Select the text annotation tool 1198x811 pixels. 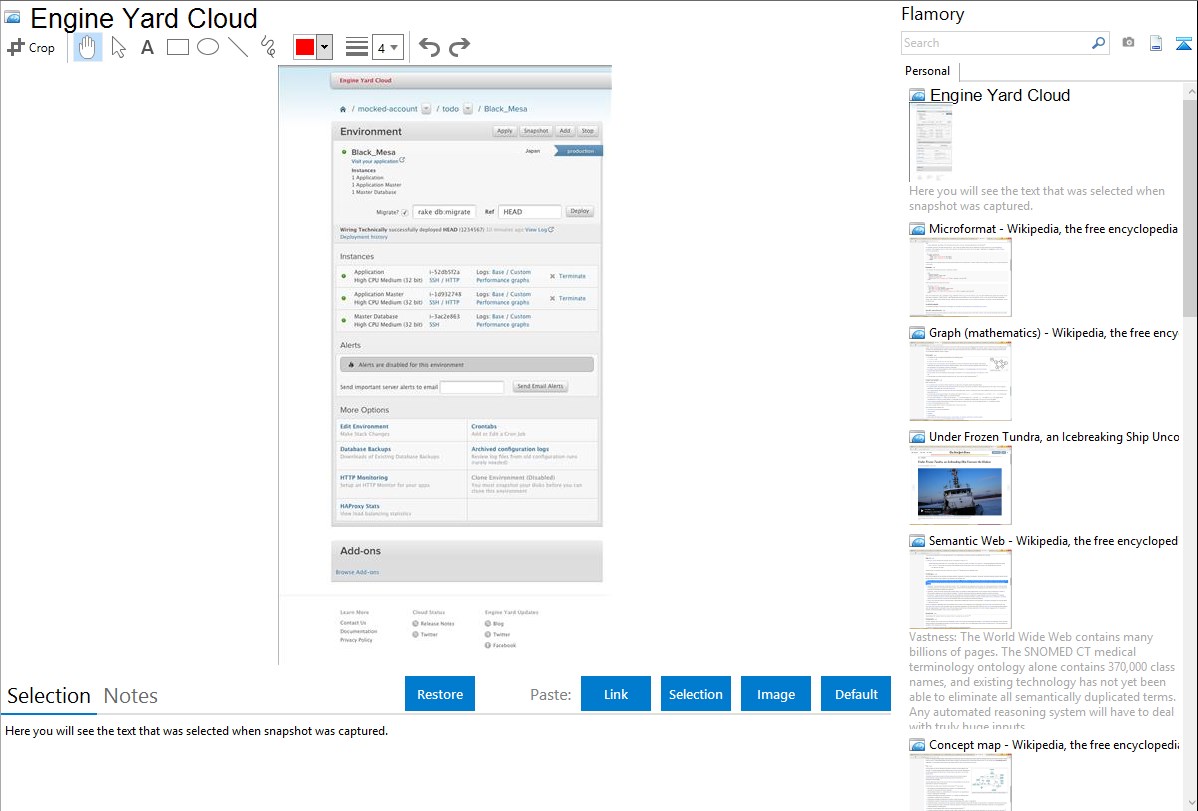(147, 47)
